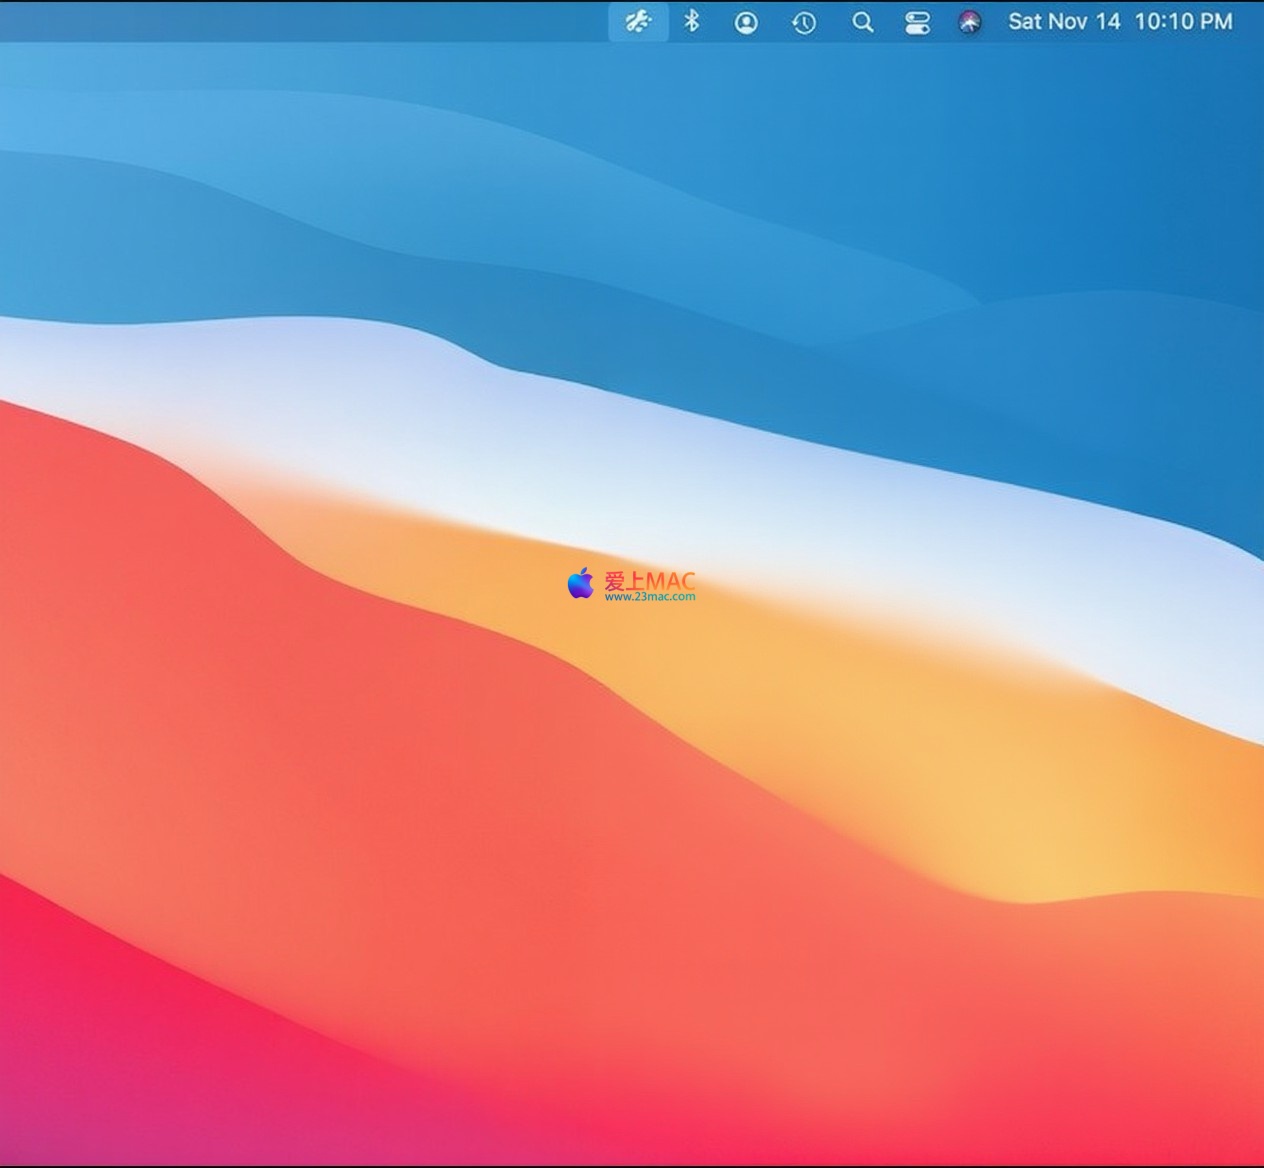
Task: Click the 爱上MAC watermark text
Action: pyautogui.click(x=649, y=580)
